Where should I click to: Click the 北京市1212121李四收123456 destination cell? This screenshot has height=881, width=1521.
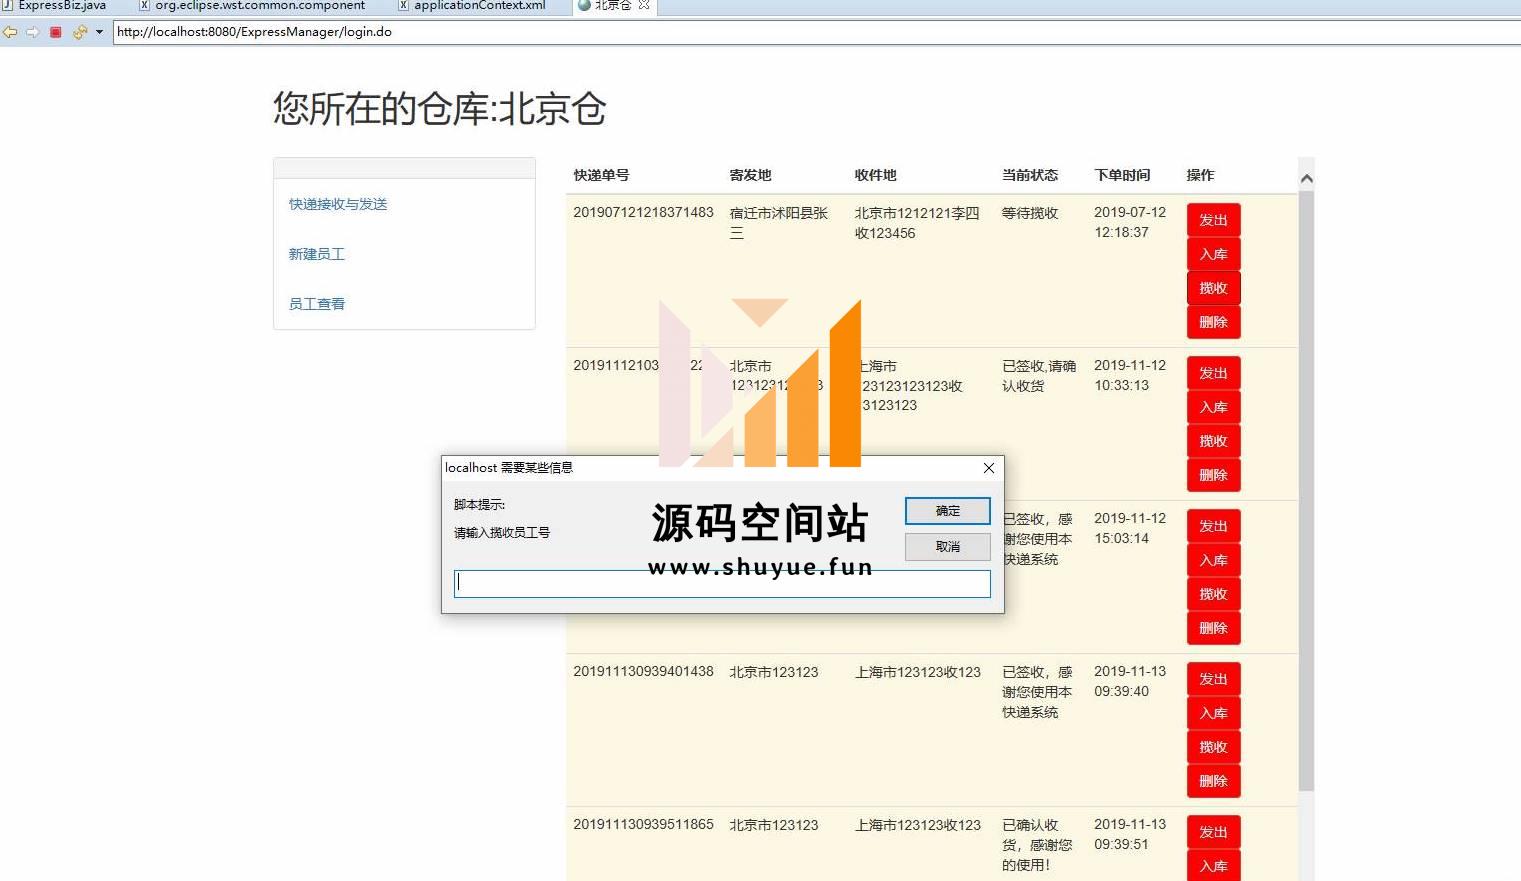click(x=917, y=223)
